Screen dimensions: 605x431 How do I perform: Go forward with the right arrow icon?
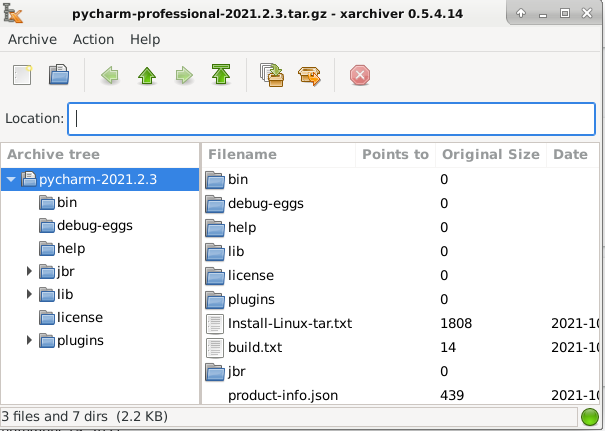pyautogui.click(x=184, y=75)
